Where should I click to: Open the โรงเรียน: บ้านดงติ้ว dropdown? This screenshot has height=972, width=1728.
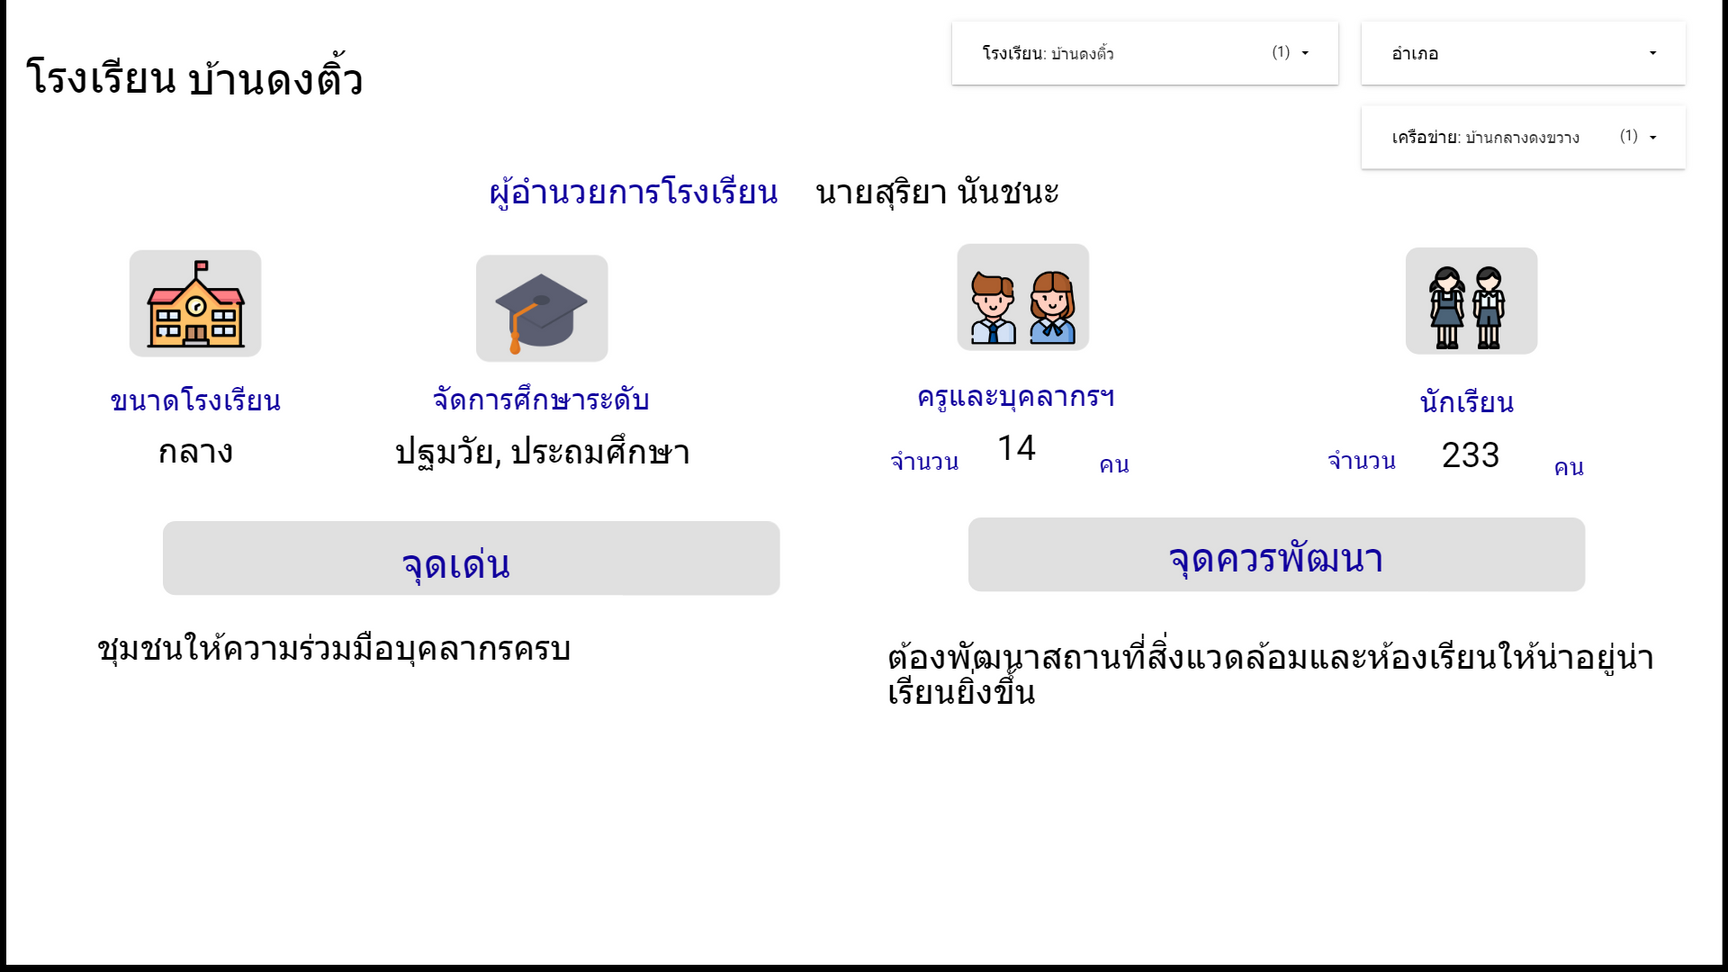[1144, 53]
